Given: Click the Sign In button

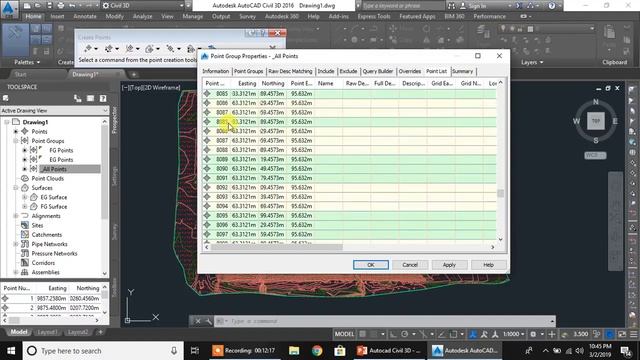Looking at the screenshot, I should coord(473,6).
